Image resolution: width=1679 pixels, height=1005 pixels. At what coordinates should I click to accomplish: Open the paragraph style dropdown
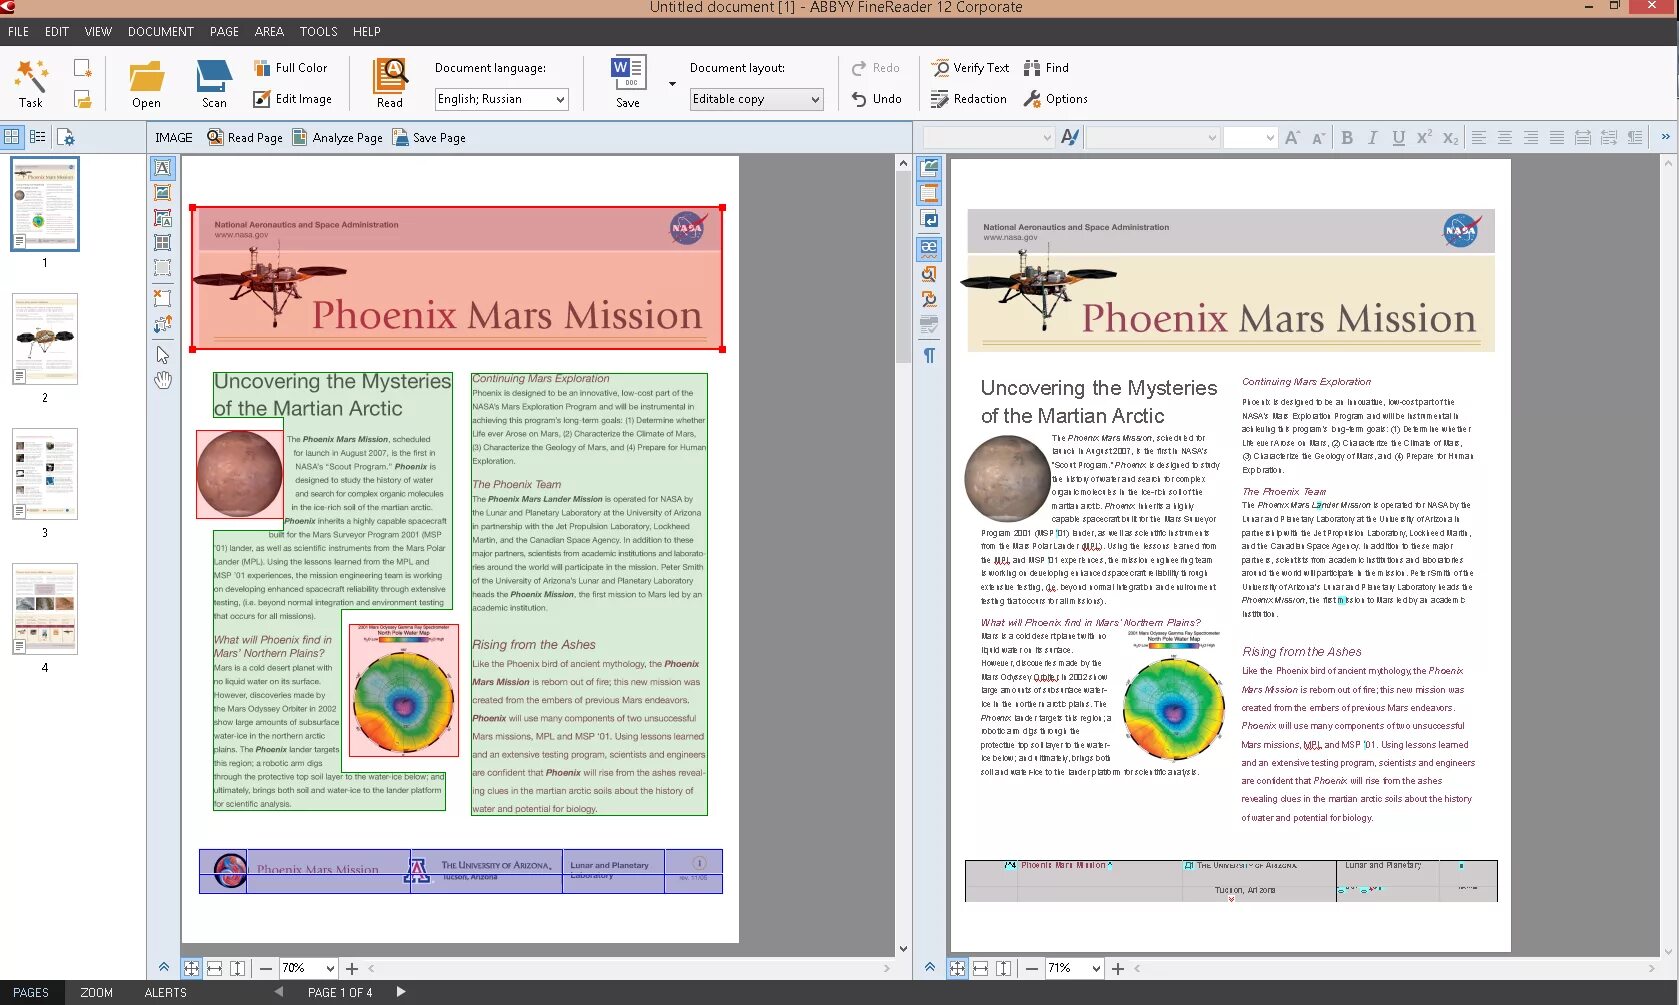click(x=989, y=138)
